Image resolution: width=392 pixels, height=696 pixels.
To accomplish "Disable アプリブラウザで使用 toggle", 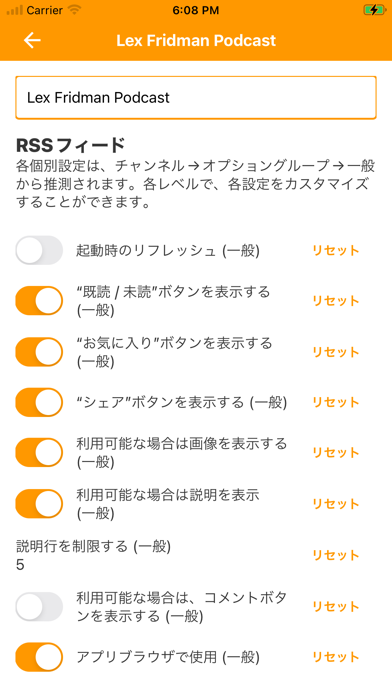I will click(x=40, y=657).
